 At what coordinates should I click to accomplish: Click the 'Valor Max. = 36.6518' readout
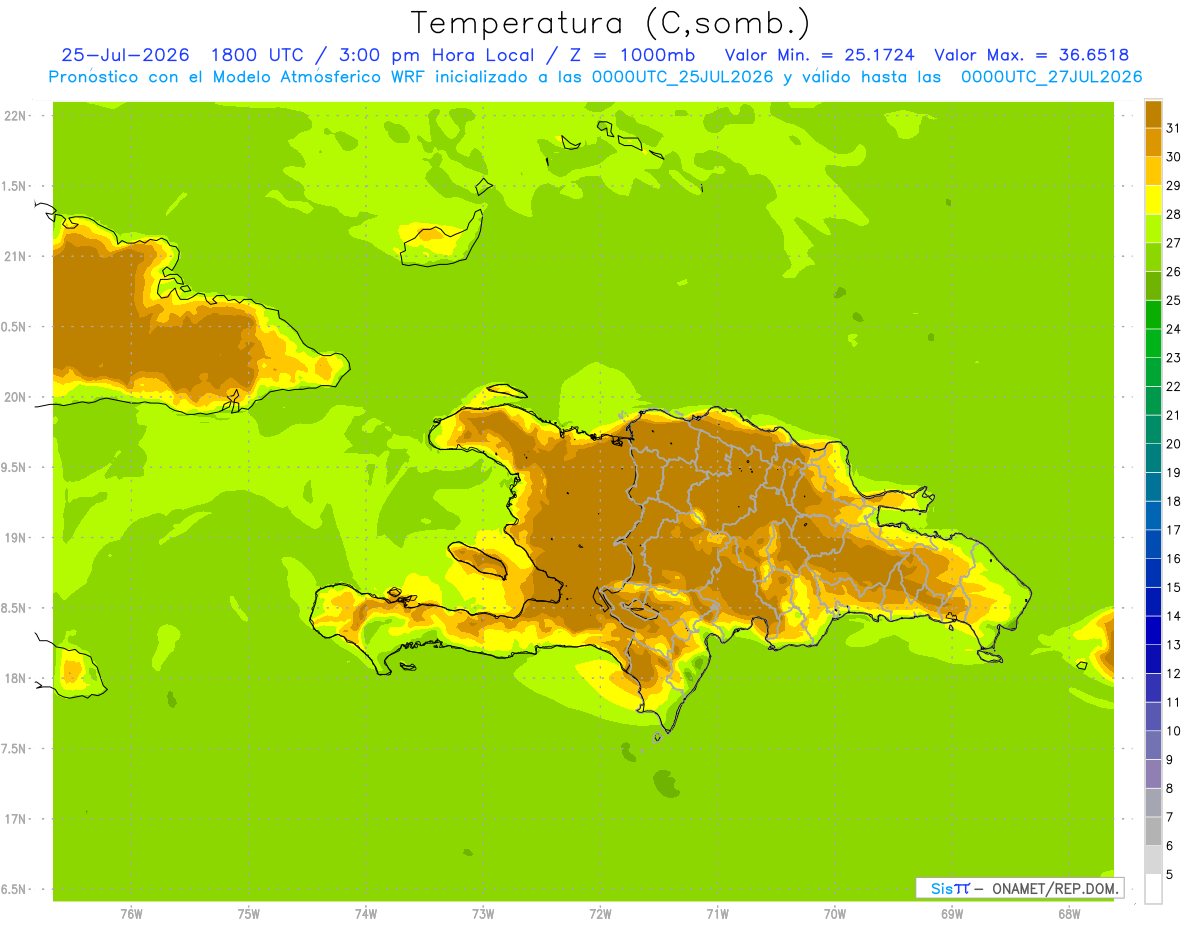click(1032, 55)
